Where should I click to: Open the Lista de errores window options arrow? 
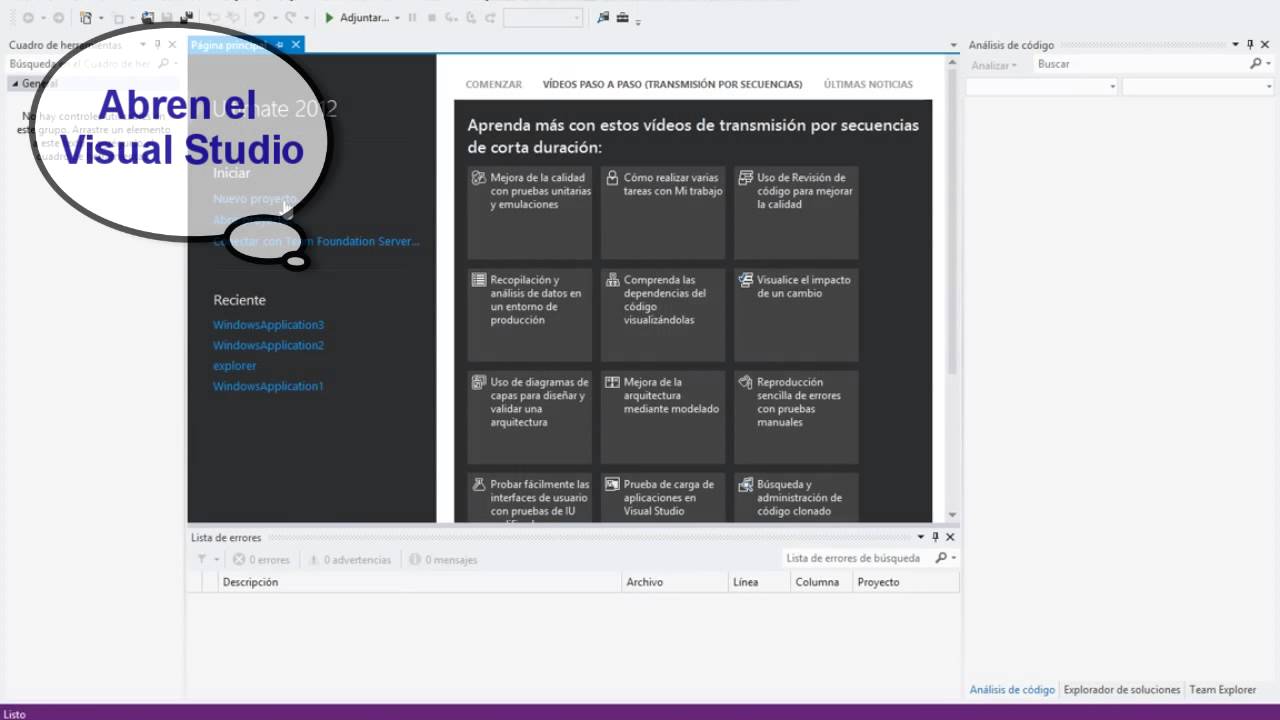tap(921, 537)
